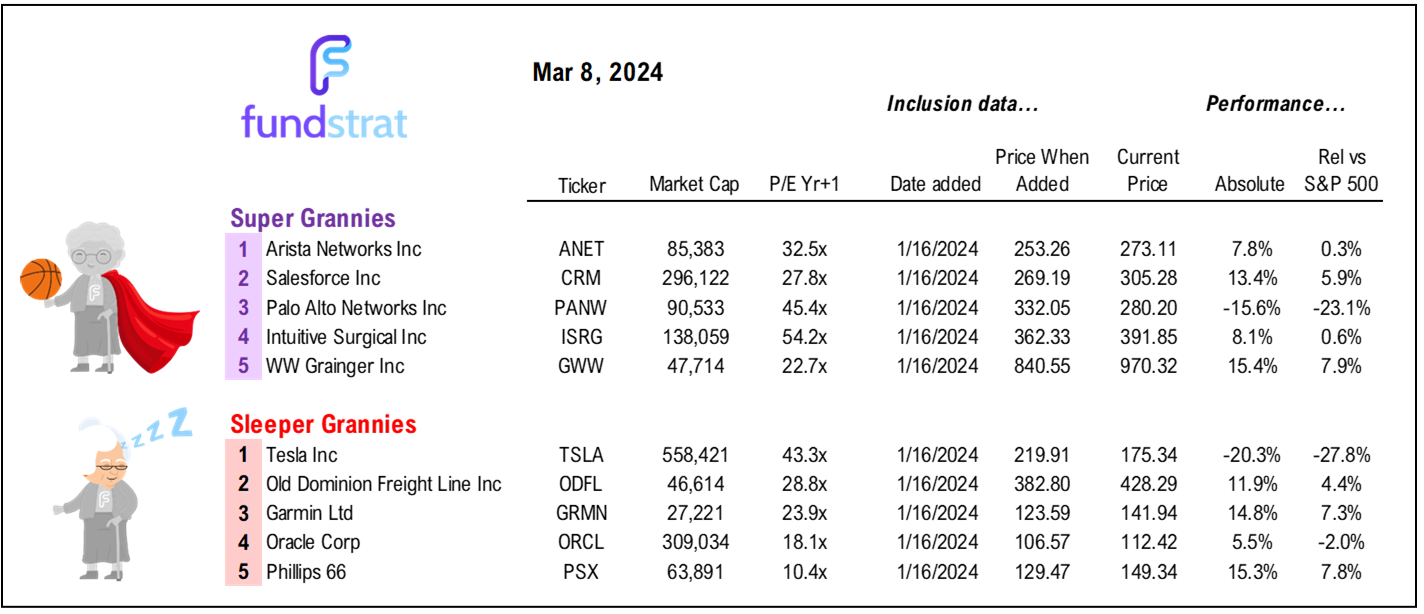Click the basketball held by Super Granny
This screenshot has height=614, width=1424.
[41, 277]
